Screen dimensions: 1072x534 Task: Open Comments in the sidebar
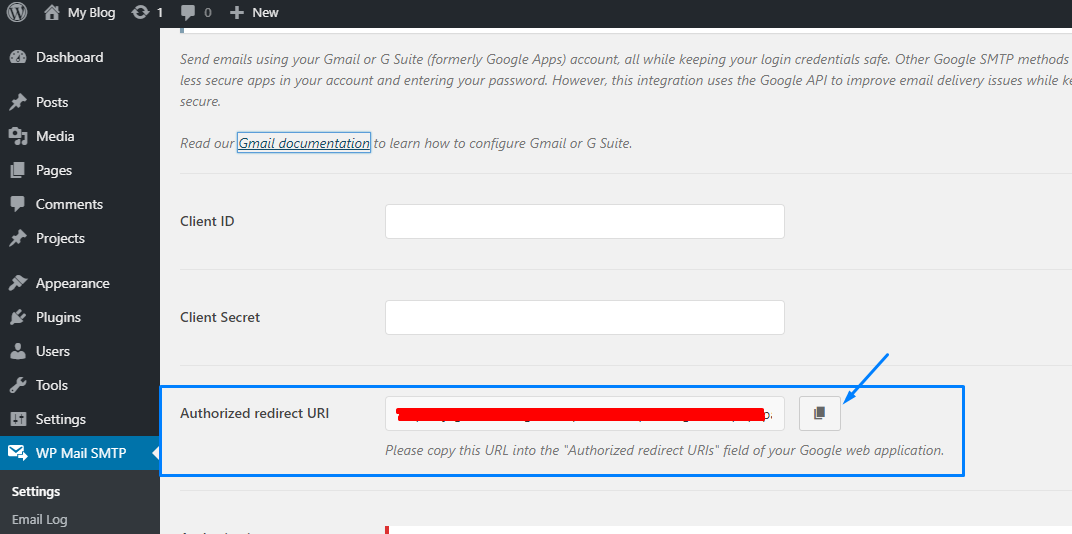tap(69, 204)
